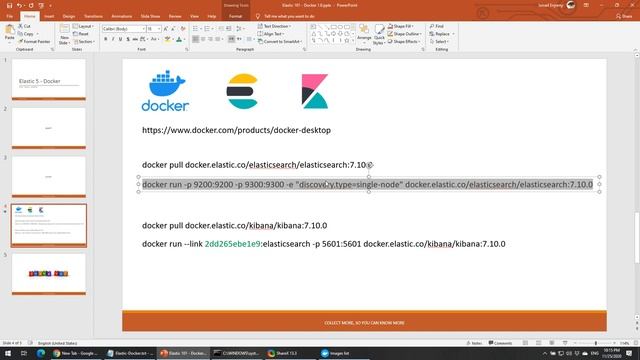Toggle strikethrough formatting
Screen dimensions: 640x360
point(135,39)
